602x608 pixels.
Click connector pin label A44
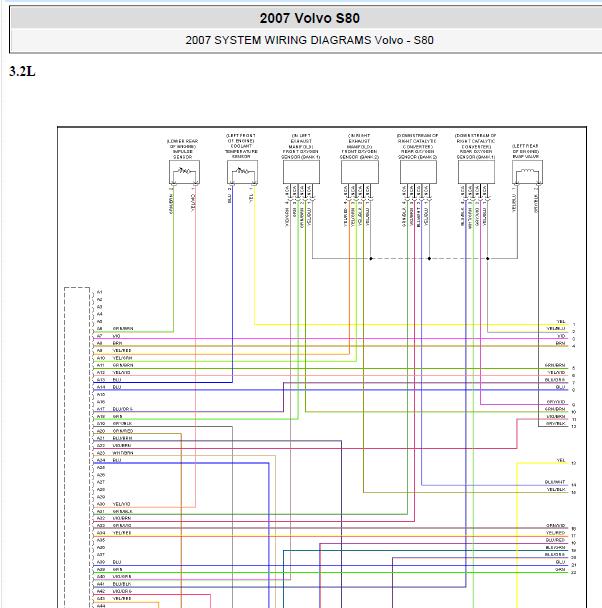pos(101,606)
